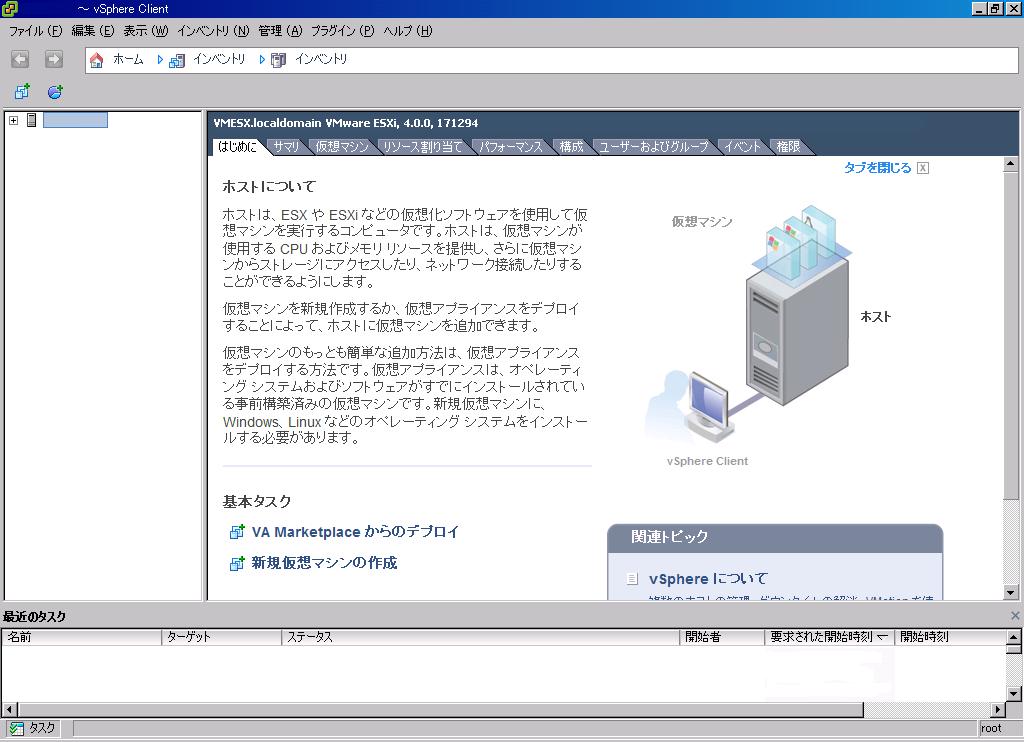Click the タスク icon in the status bar
1024x742 pixels.
pyautogui.click(x=16, y=728)
